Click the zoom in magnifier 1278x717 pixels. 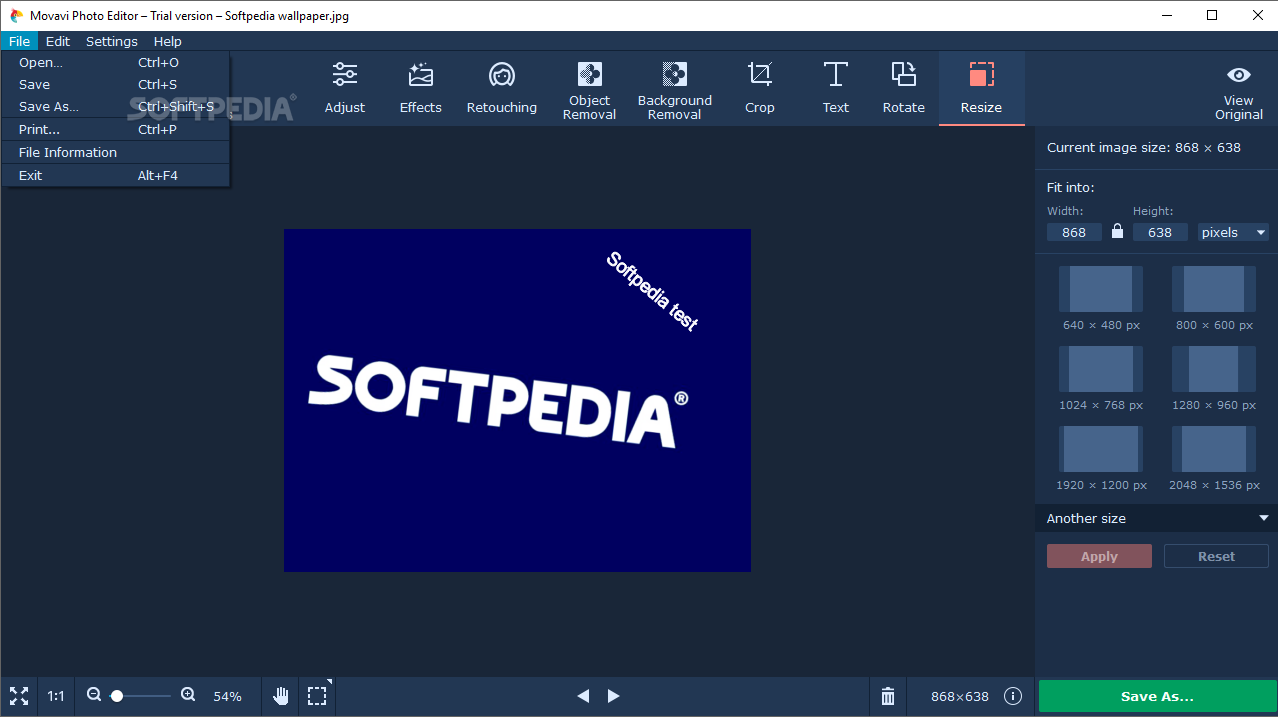click(188, 695)
